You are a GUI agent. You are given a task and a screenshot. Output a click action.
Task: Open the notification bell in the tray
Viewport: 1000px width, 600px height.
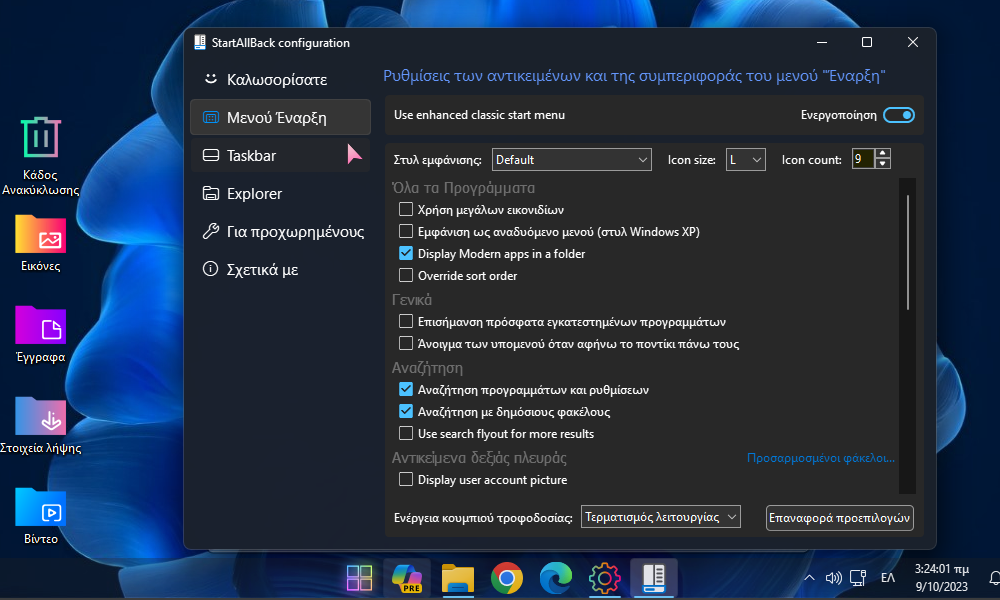[x=994, y=578]
